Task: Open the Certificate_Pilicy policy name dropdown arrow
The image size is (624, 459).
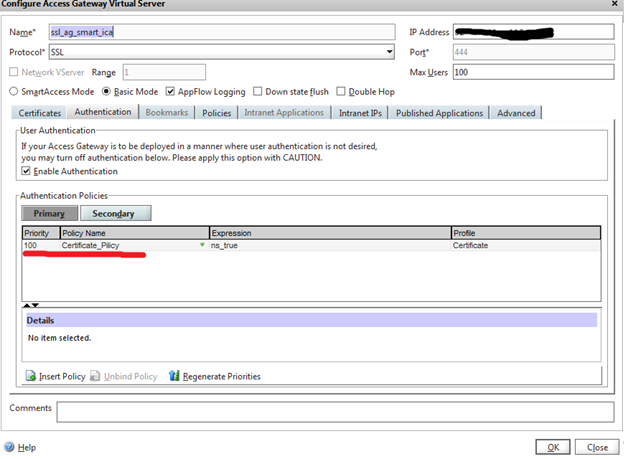Action: point(202,245)
